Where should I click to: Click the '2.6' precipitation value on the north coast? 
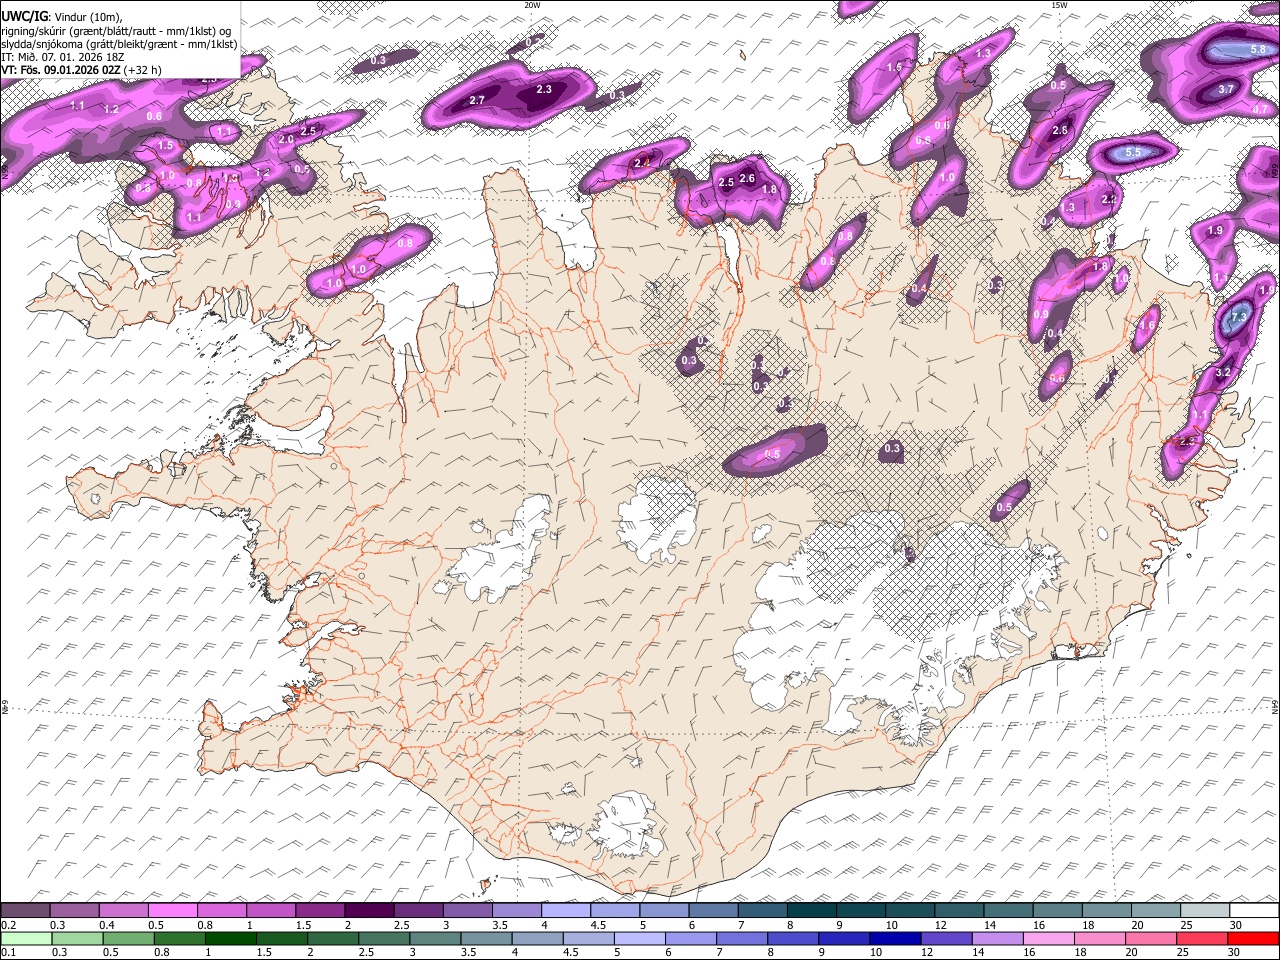point(746,178)
